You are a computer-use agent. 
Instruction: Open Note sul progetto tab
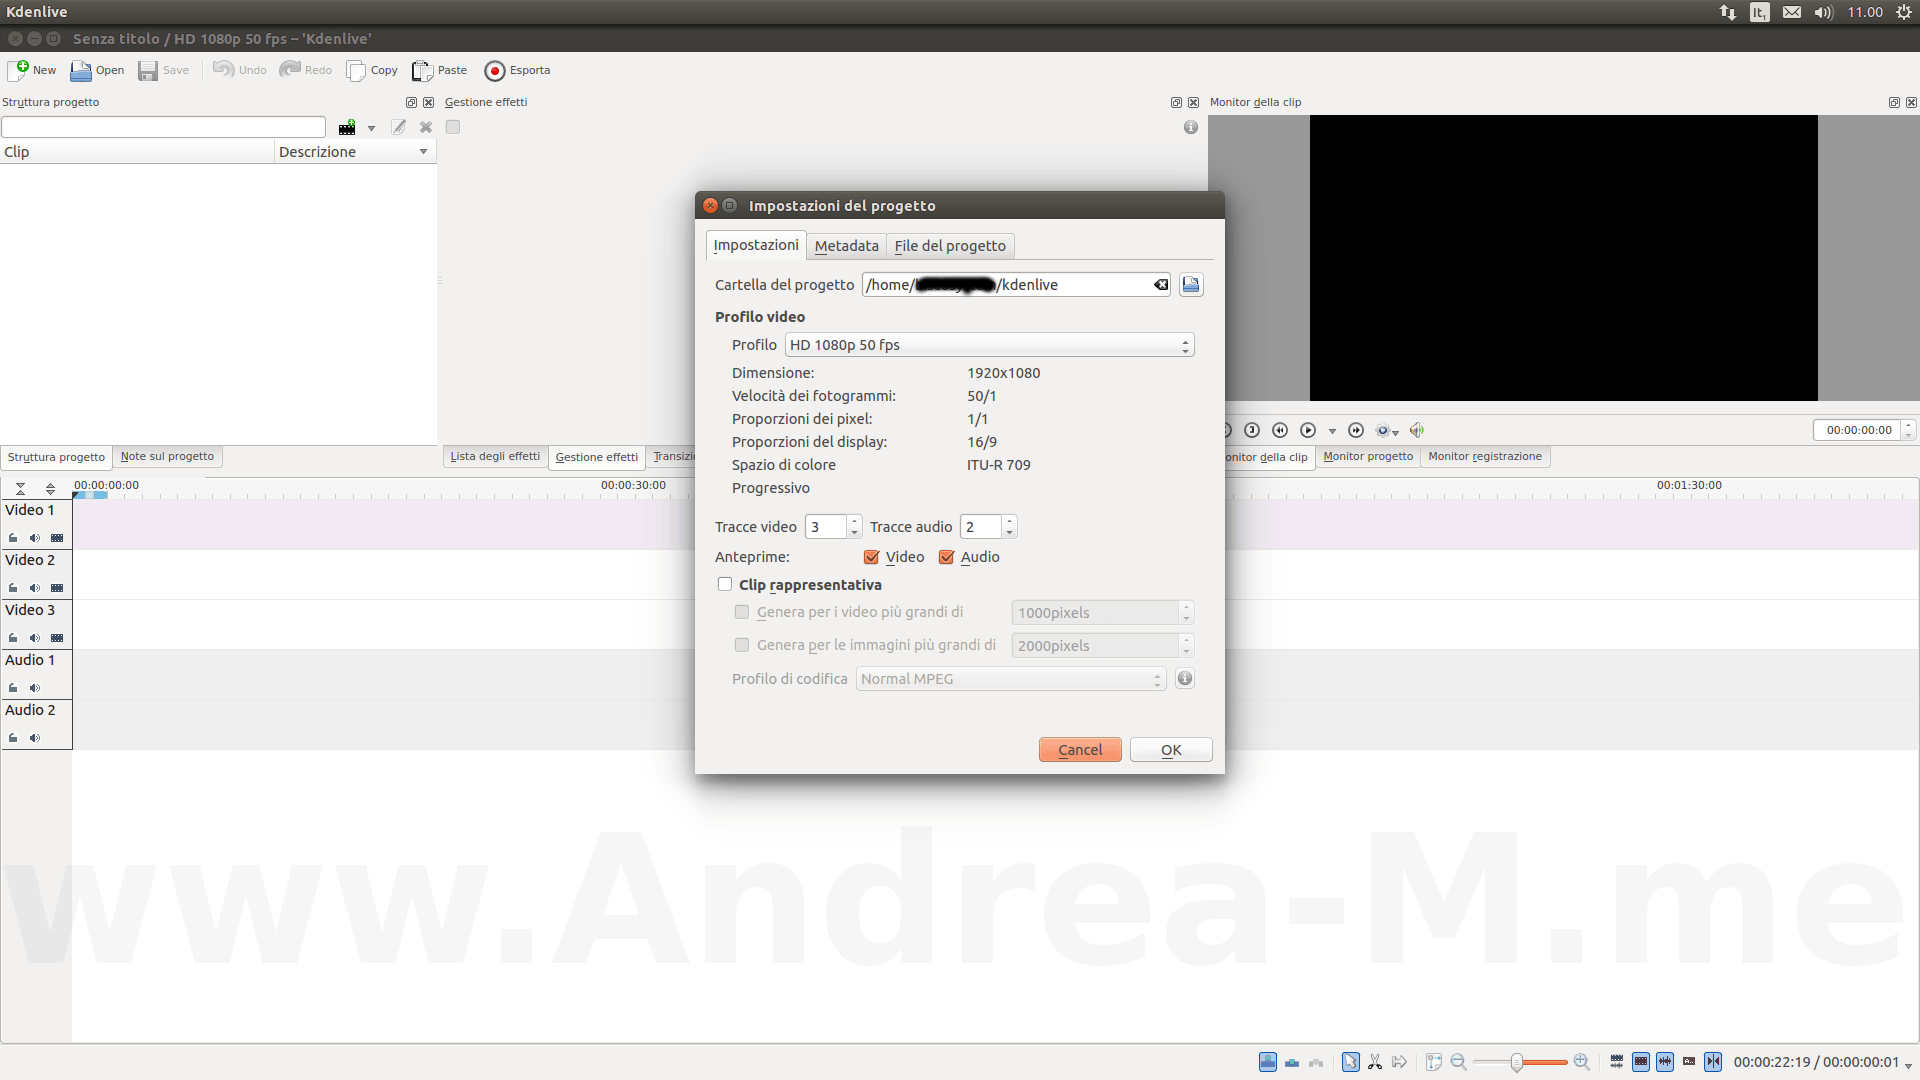(167, 456)
